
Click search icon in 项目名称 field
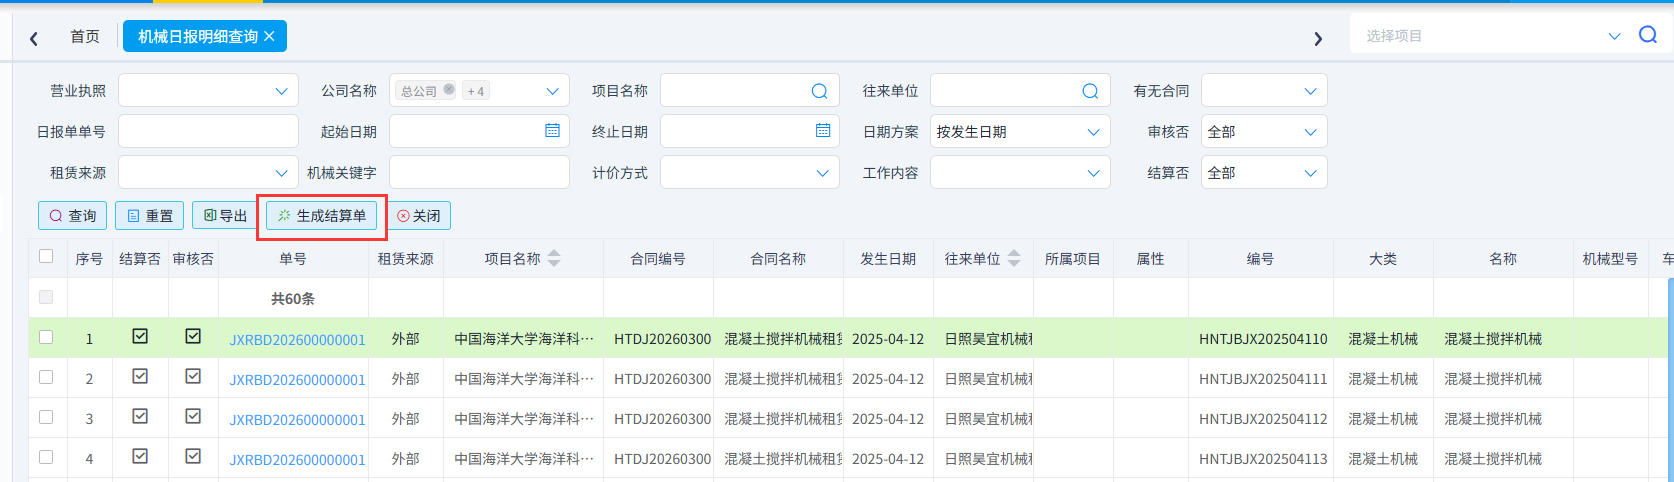click(819, 91)
